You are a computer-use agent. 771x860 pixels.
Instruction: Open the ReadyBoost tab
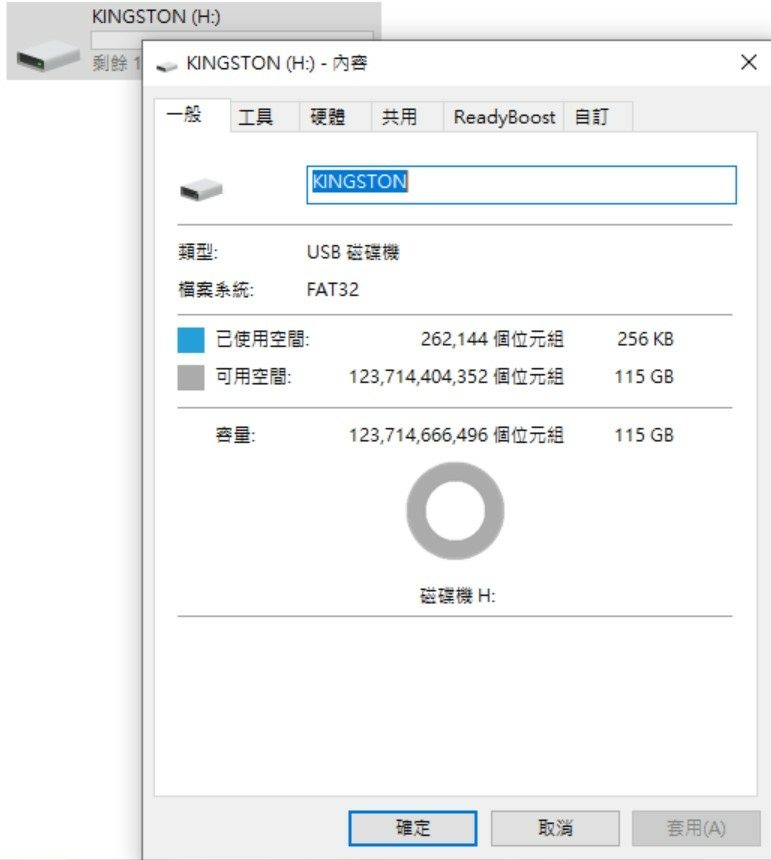[504, 117]
